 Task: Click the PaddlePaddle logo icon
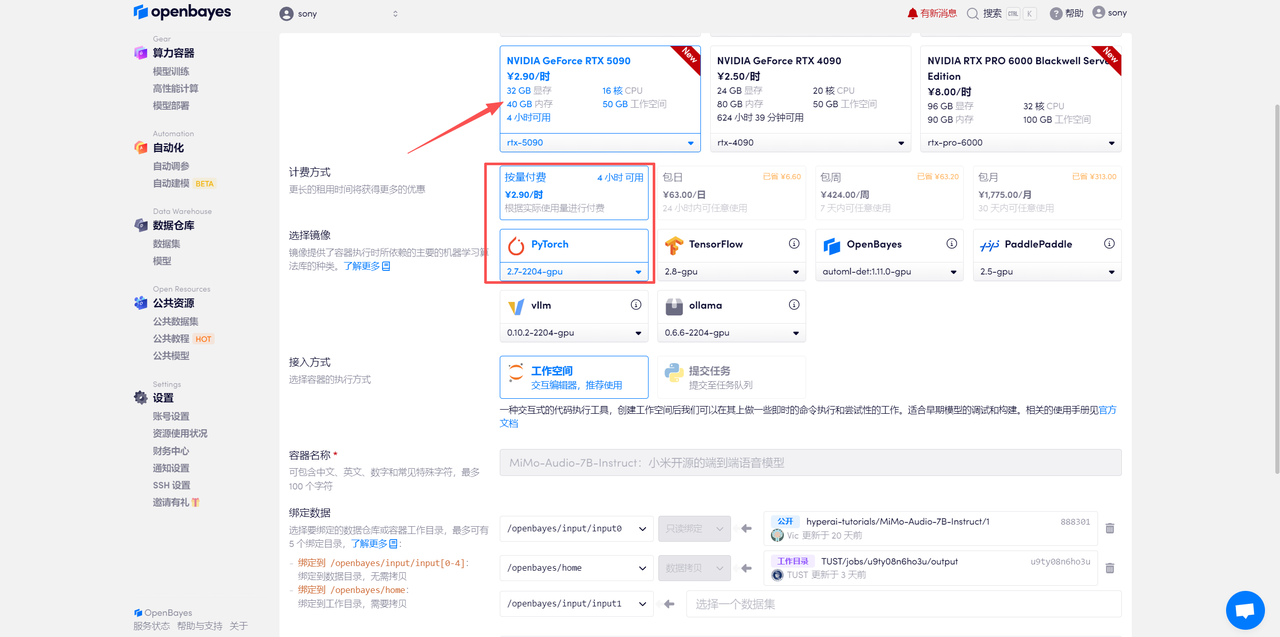click(989, 245)
